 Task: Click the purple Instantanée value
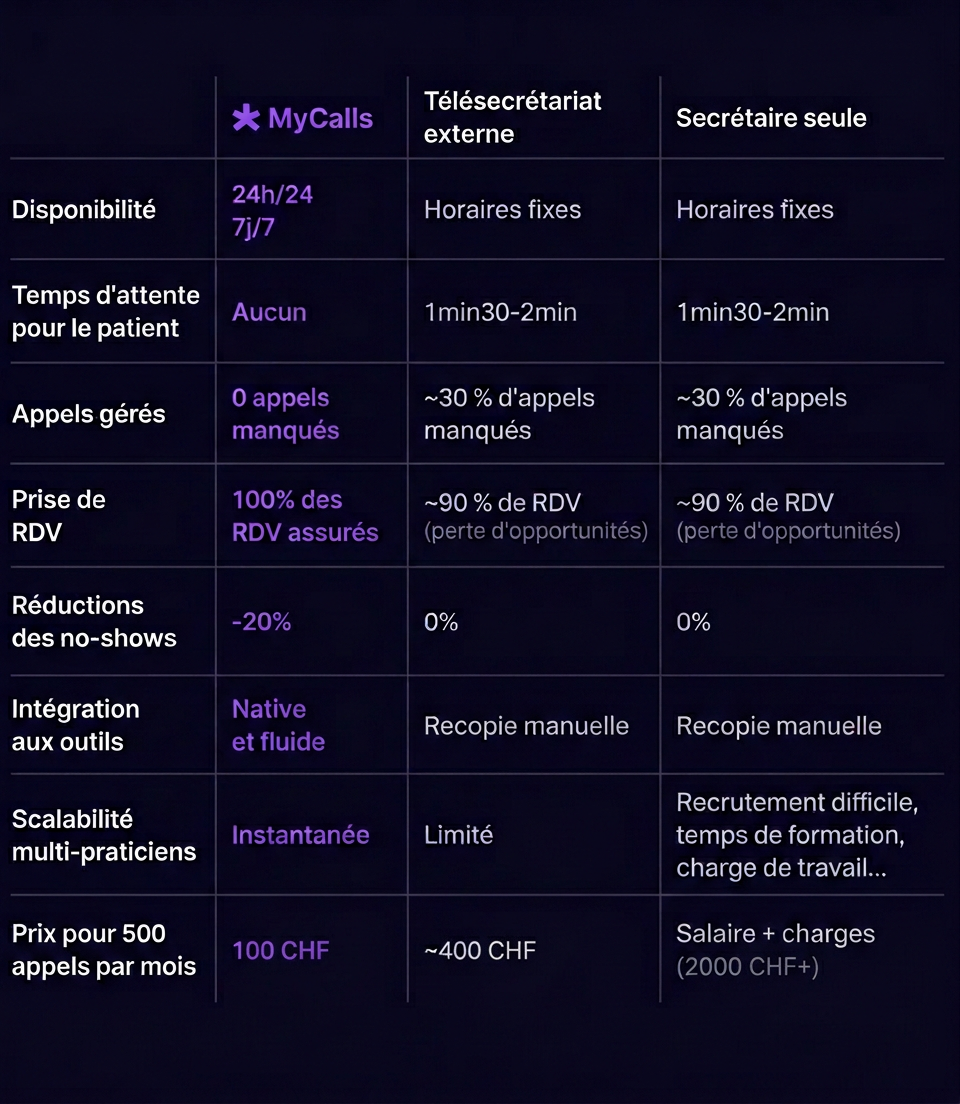[x=300, y=835]
